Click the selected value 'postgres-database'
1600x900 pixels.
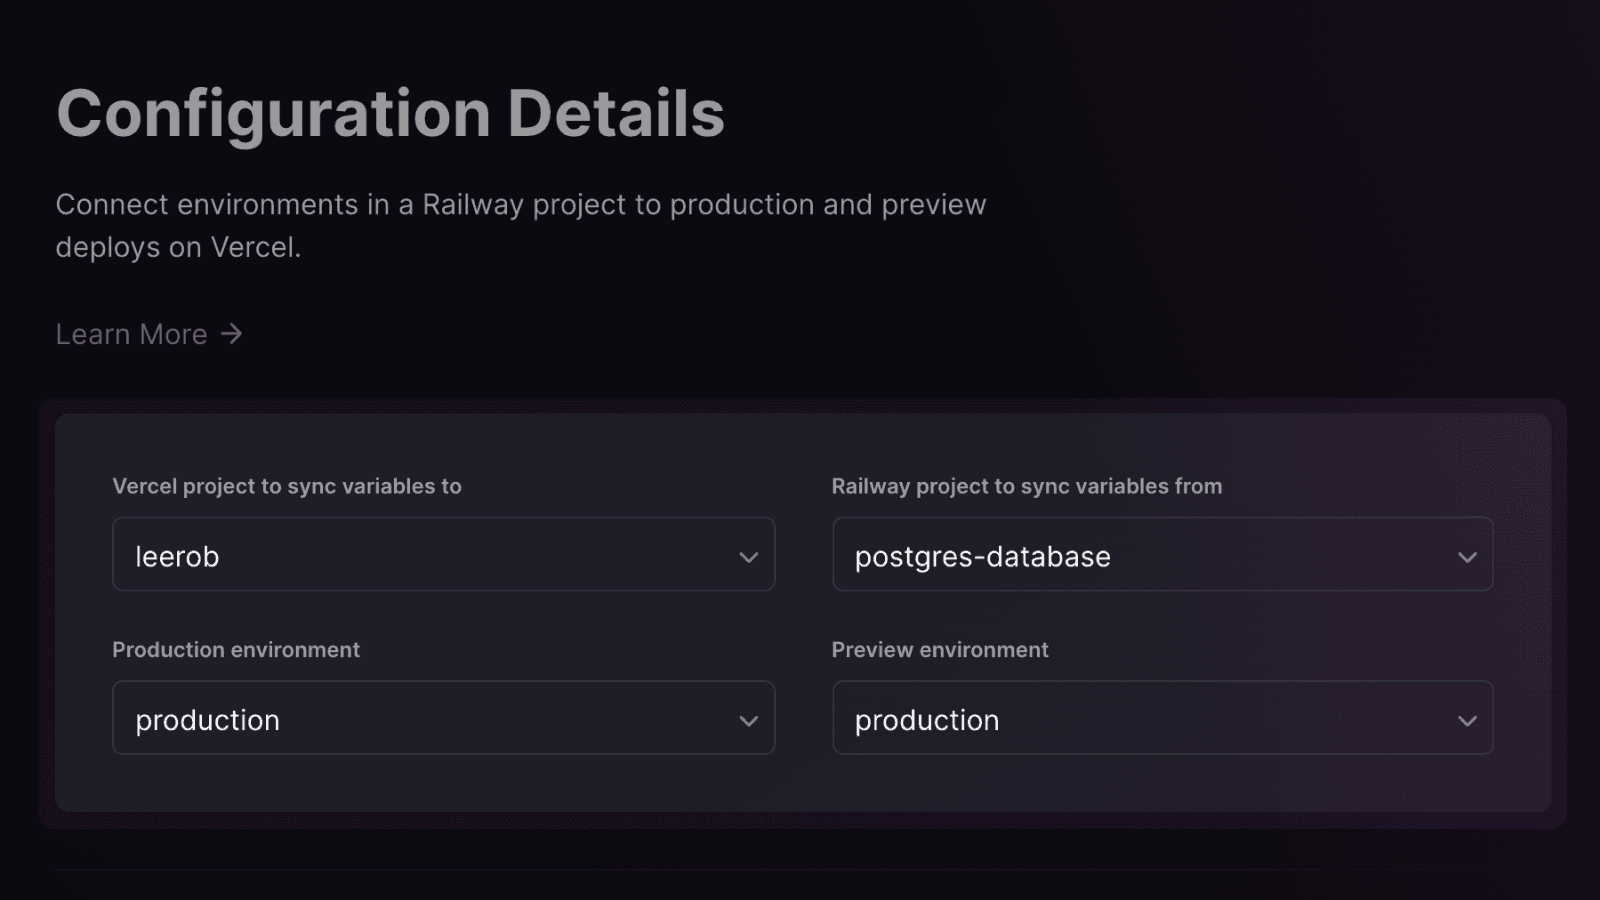click(x=982, y=557)
